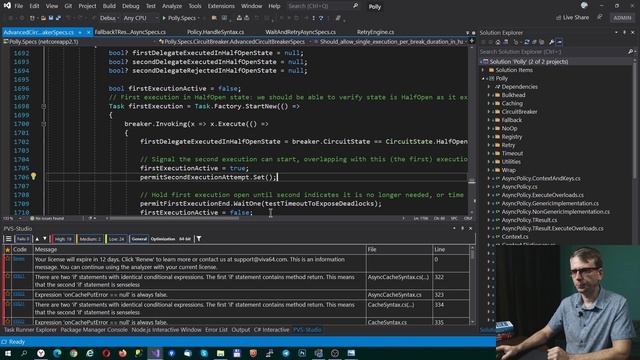
Task: Switch to FallbackTRes...AsyncSpecs.cs tab
Action: pos(130,32)
